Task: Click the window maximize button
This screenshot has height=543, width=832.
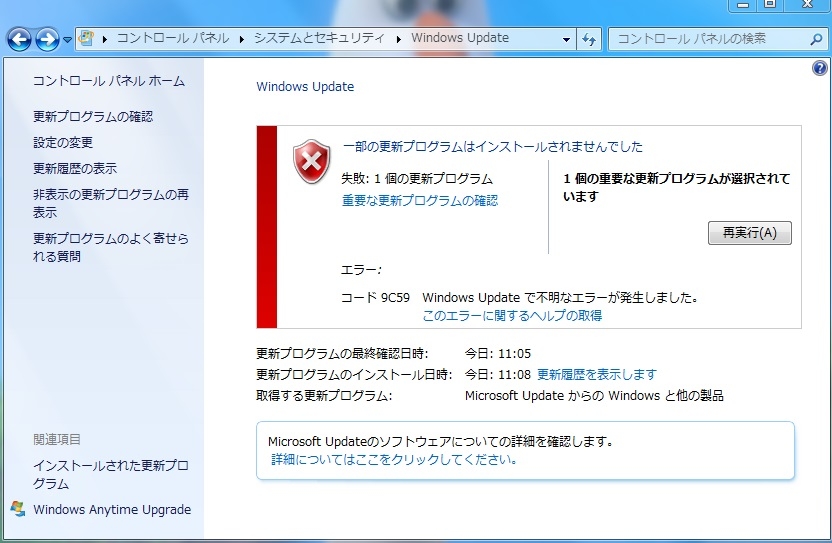Action: click(770, 5)
